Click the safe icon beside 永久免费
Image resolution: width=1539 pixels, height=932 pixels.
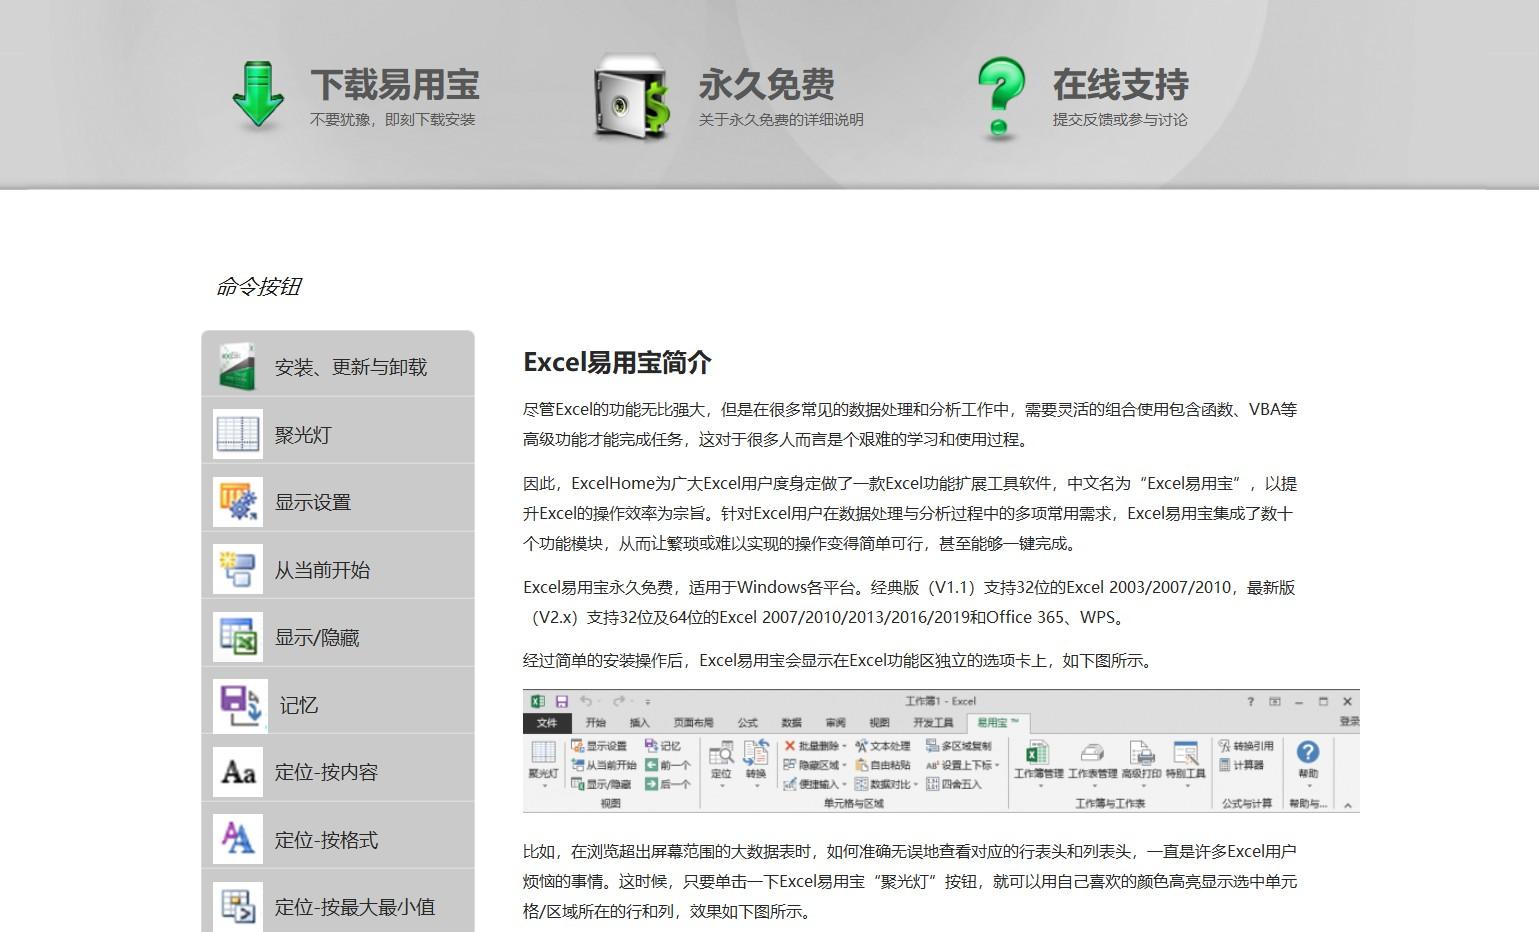630,96
